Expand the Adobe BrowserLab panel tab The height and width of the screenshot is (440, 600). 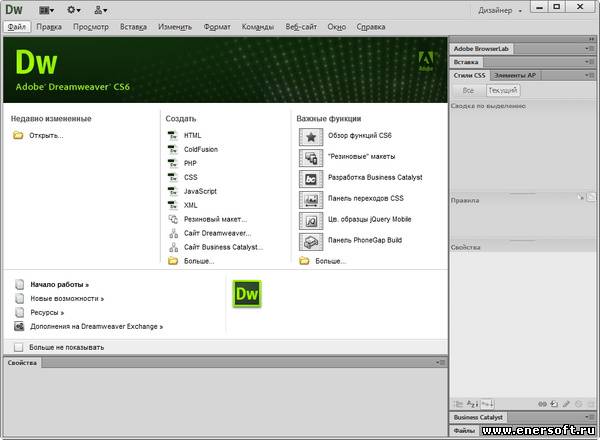[481, 49]
